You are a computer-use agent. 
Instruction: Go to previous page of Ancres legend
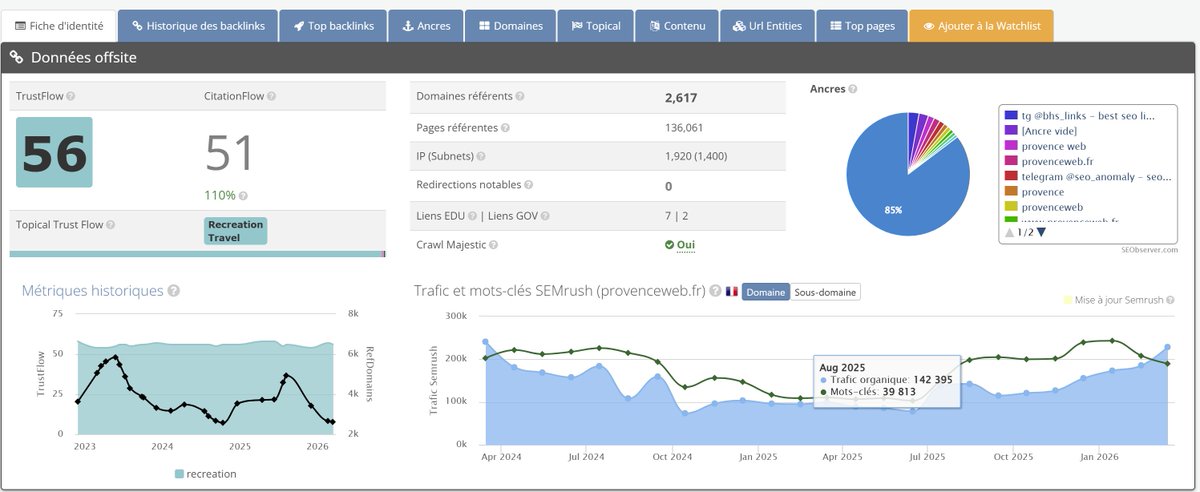point(1009,233)
